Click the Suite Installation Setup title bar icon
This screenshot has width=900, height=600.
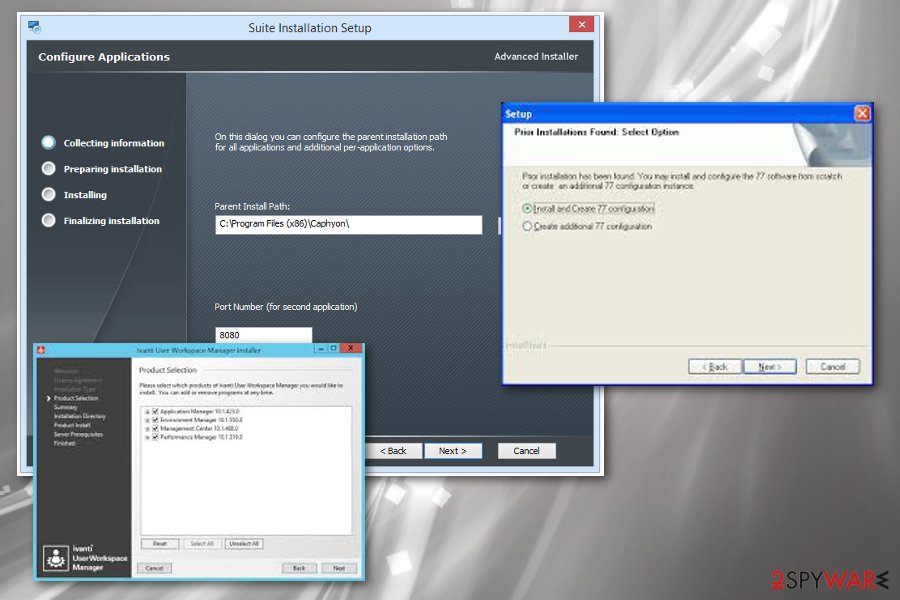point(34,27)
